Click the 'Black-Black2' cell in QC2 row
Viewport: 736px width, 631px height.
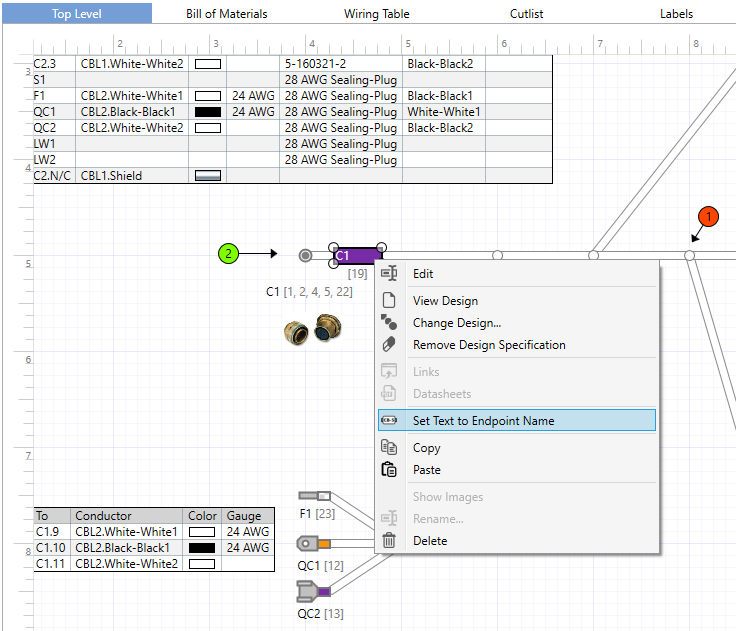[x=444, y=128]
